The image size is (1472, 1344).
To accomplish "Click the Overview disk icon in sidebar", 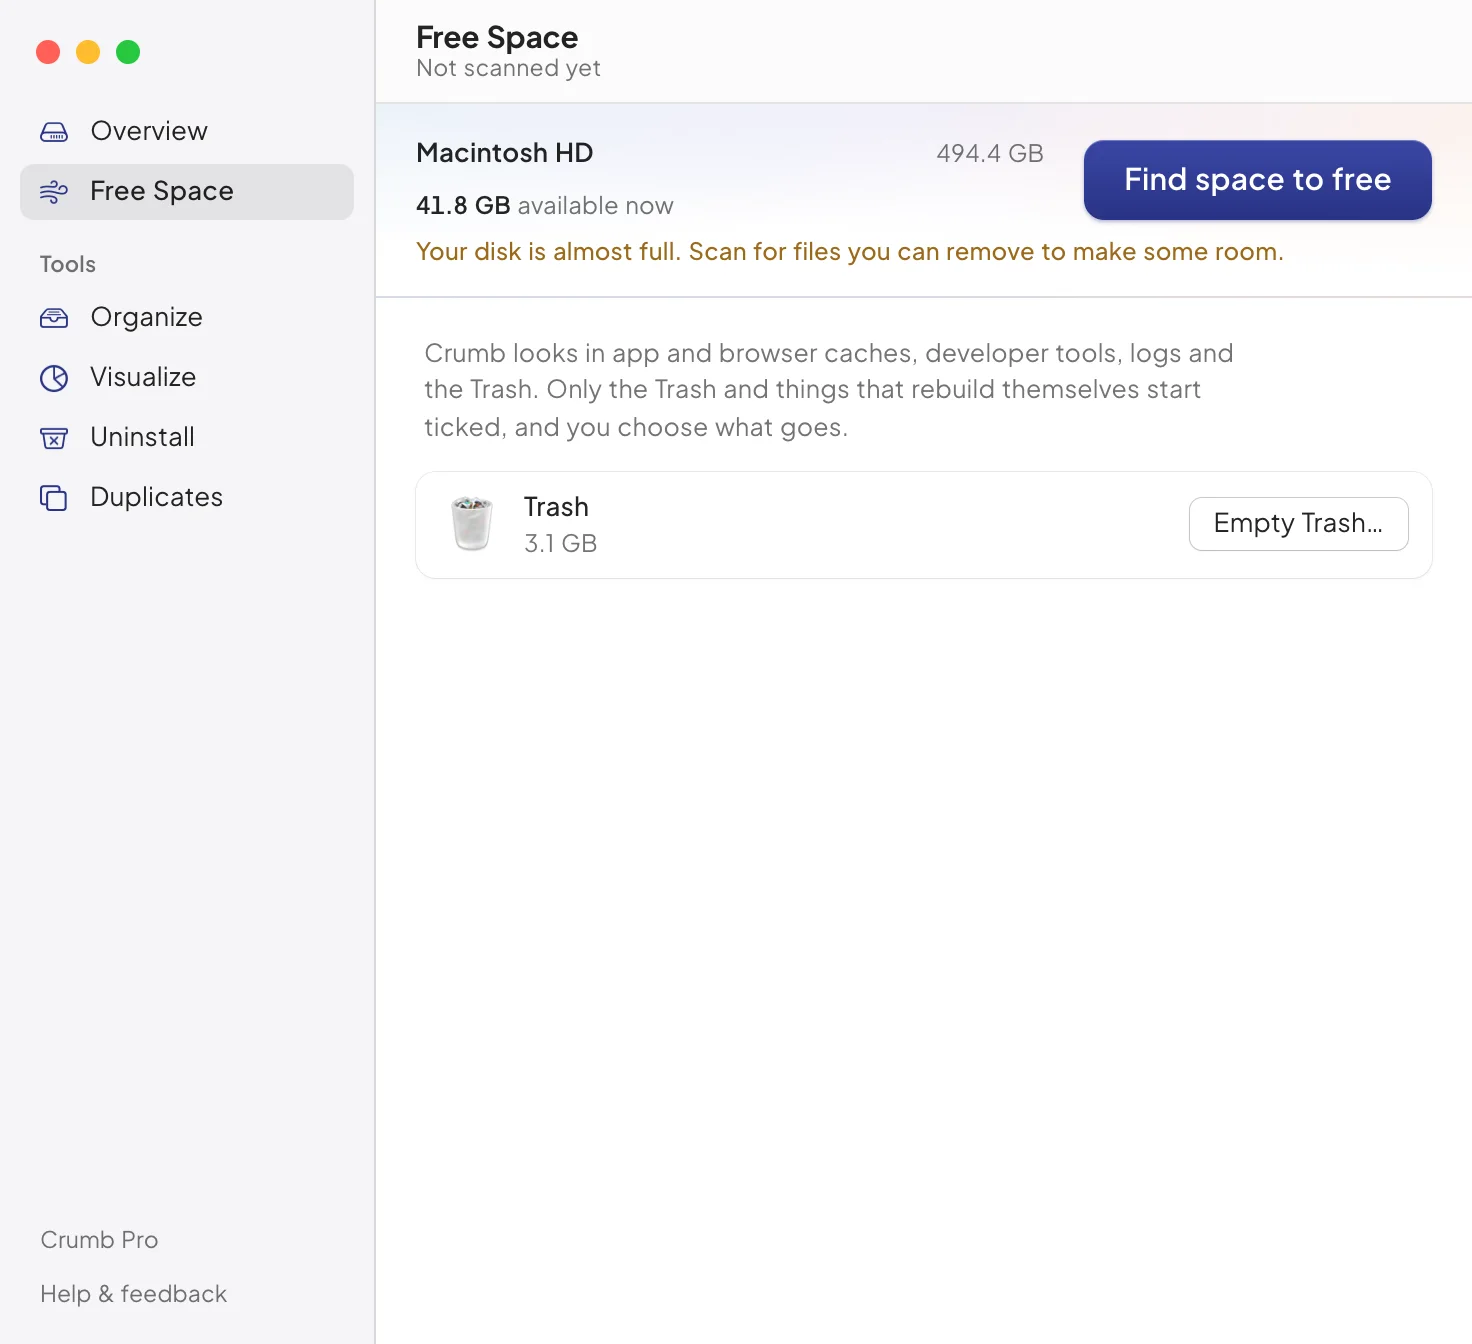I will [x=54, y=132].
